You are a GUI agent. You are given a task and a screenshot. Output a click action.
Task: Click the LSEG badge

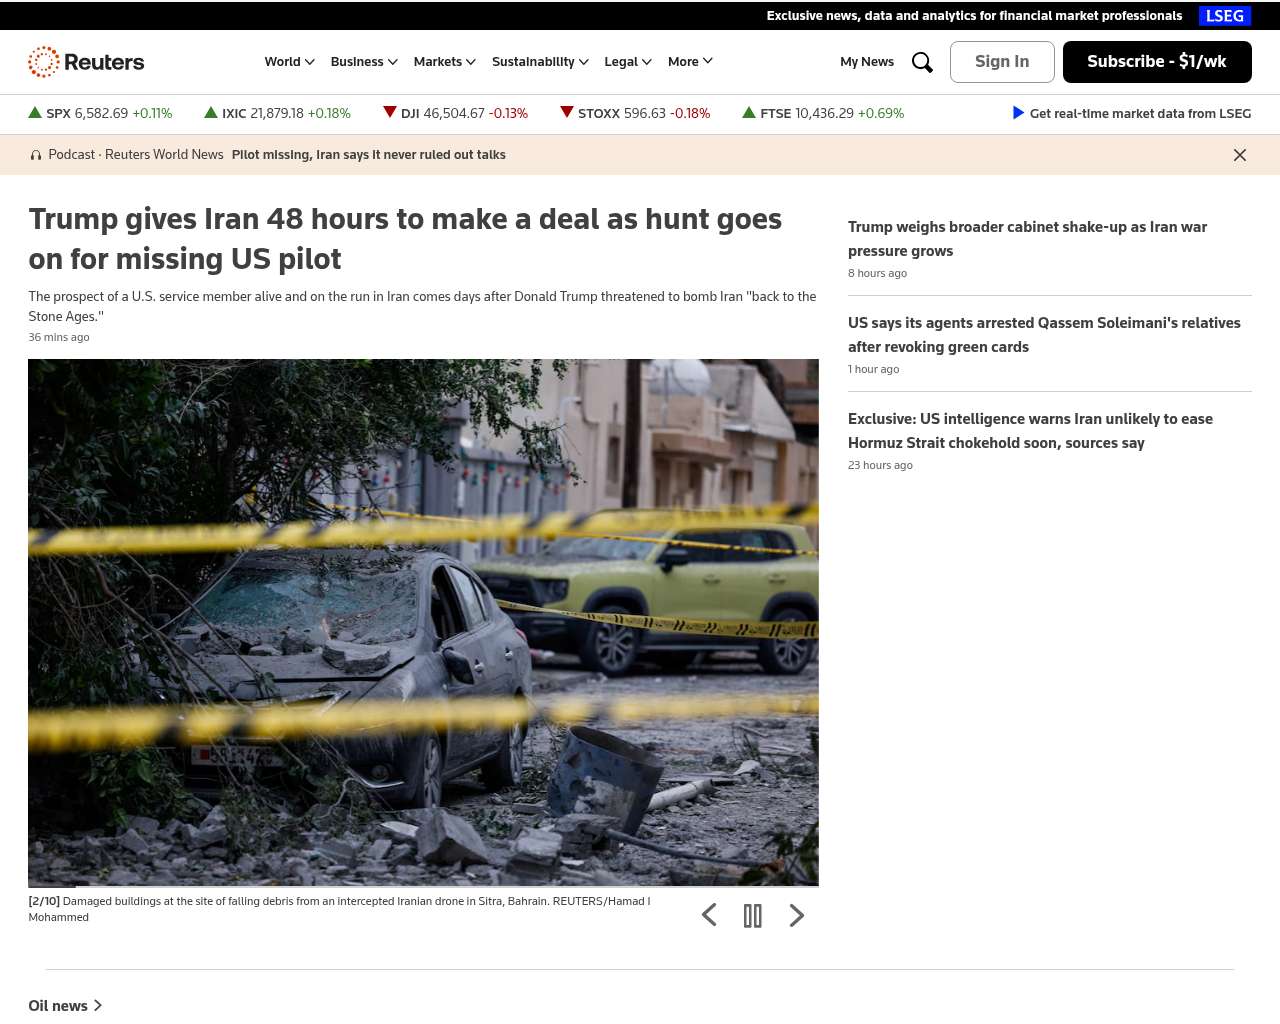1224,16
